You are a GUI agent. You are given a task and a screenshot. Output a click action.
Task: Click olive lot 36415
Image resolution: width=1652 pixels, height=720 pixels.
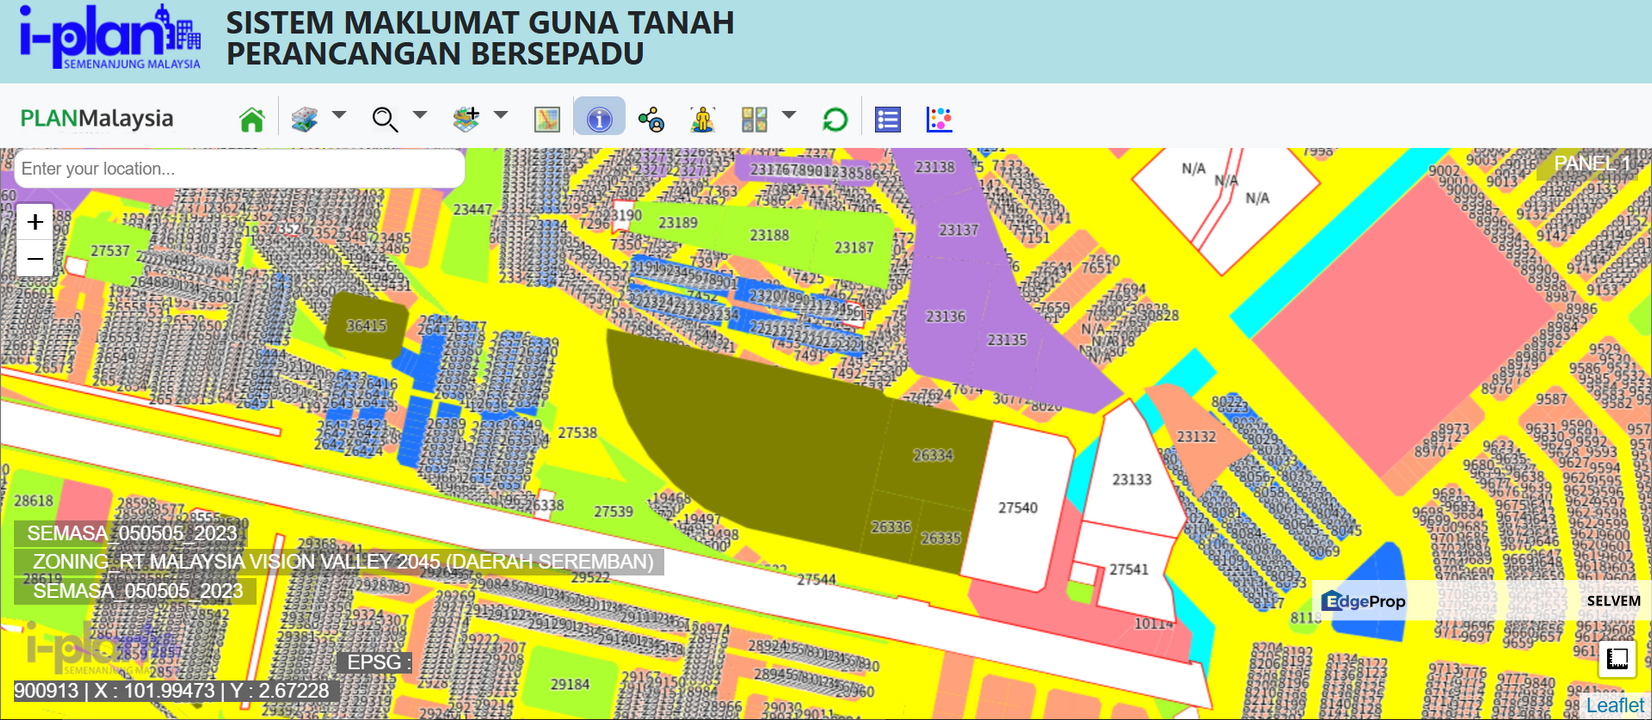pos(366,325)
